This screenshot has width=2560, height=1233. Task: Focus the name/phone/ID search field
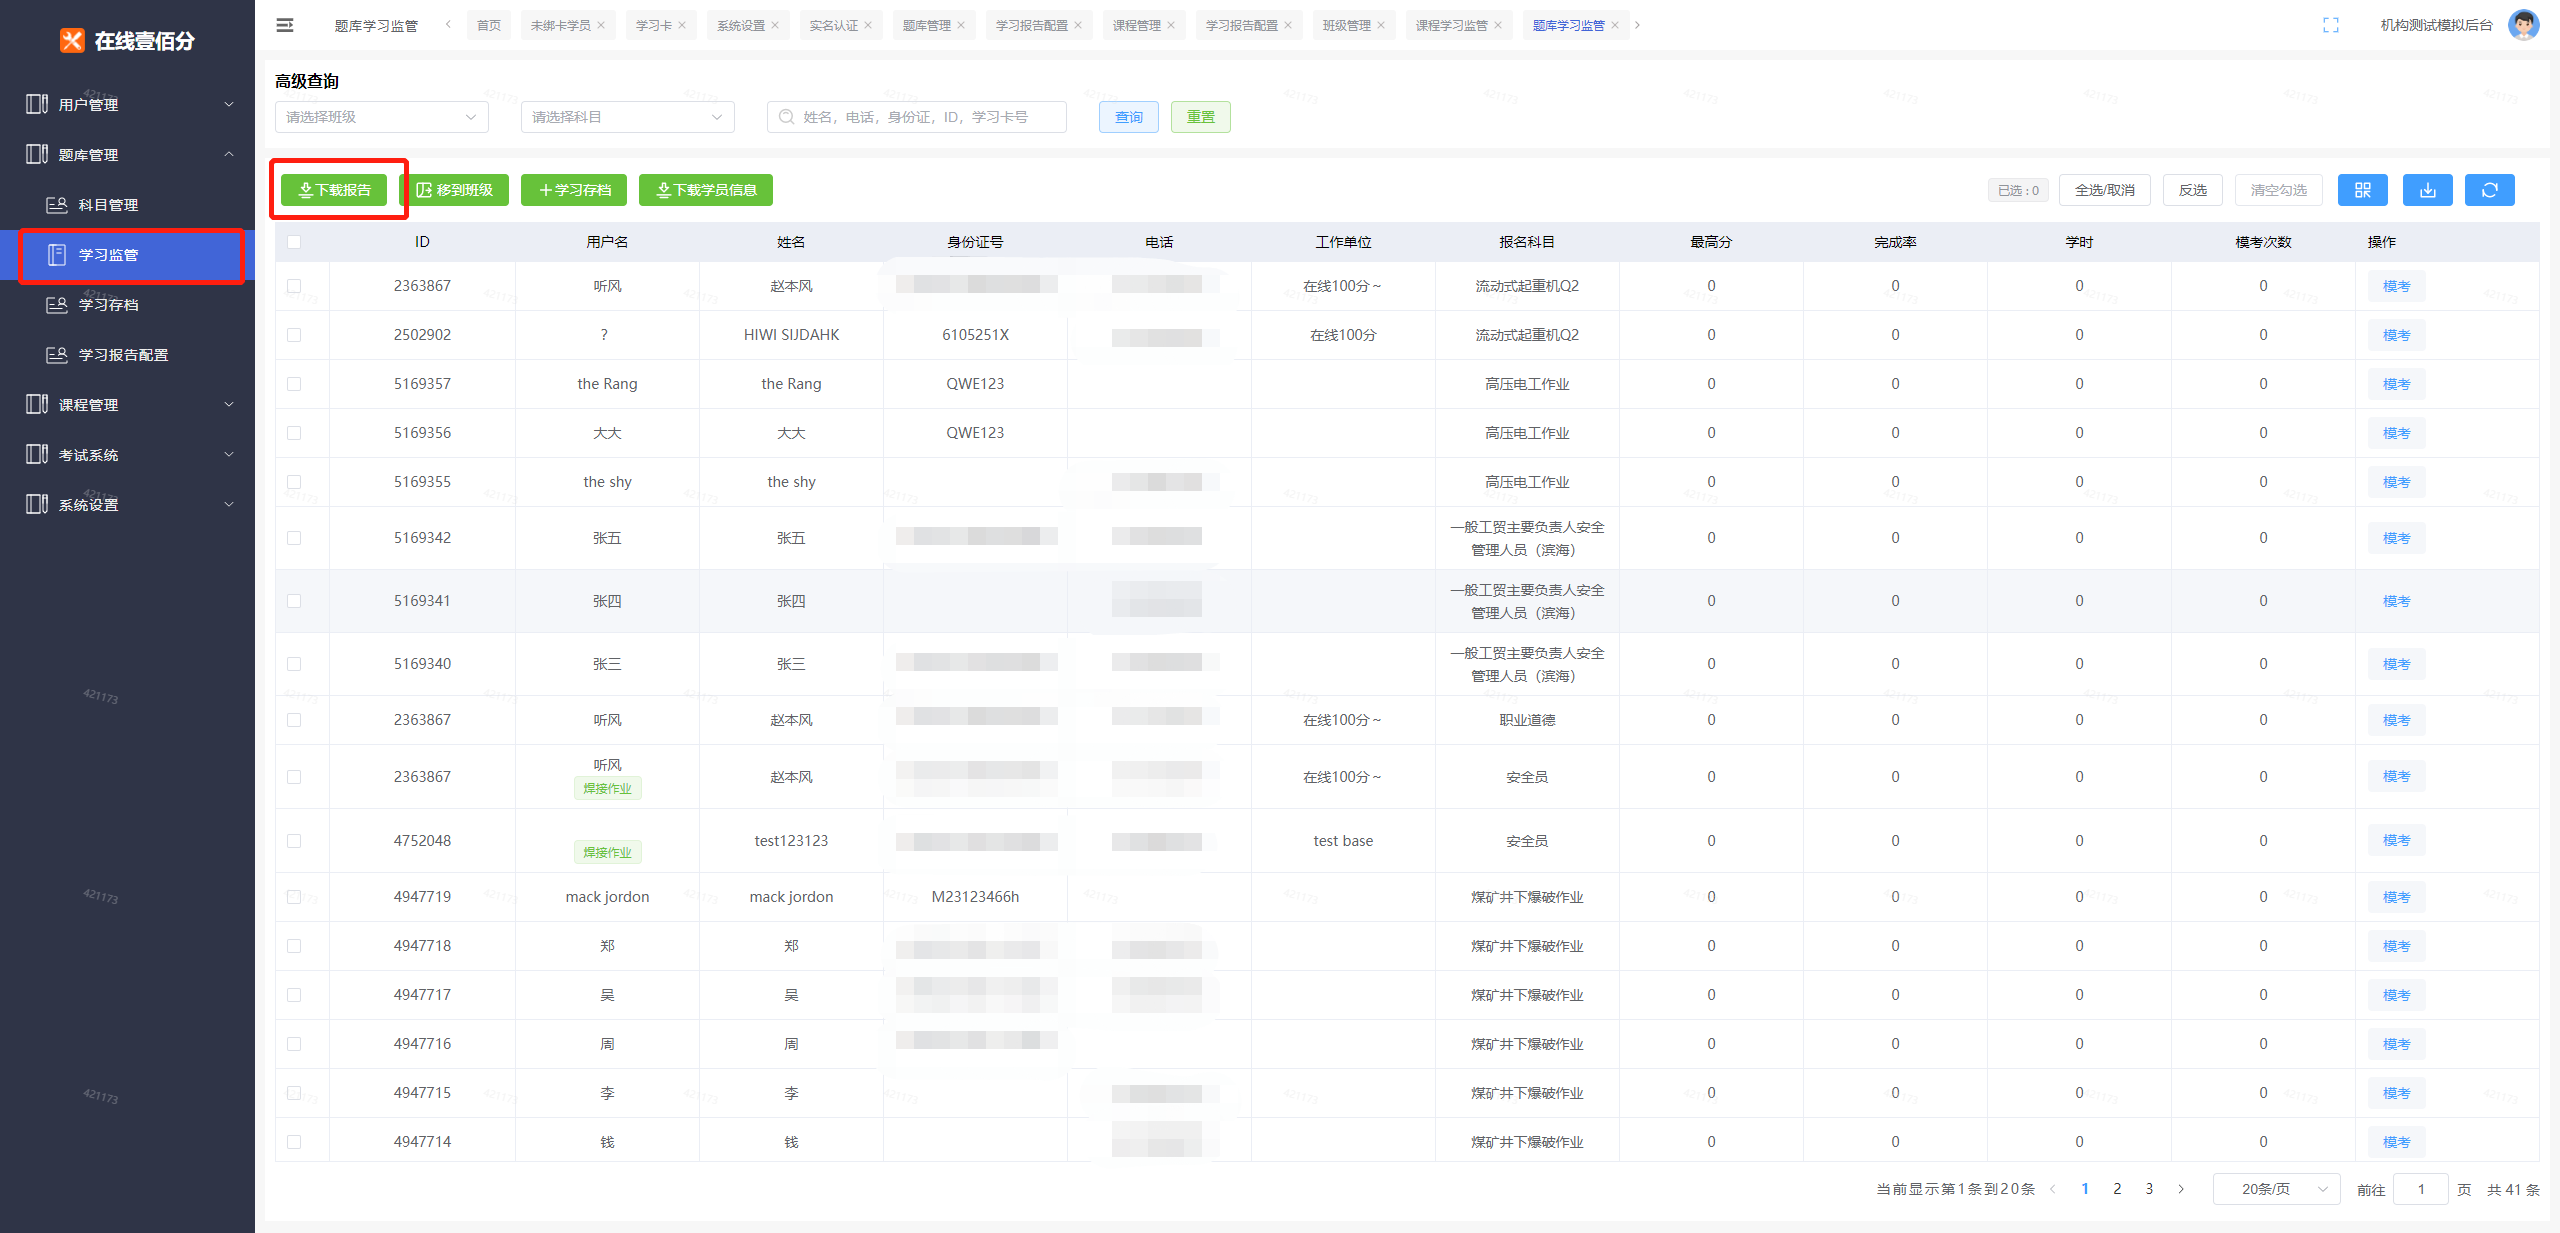(x=916, y=117)
